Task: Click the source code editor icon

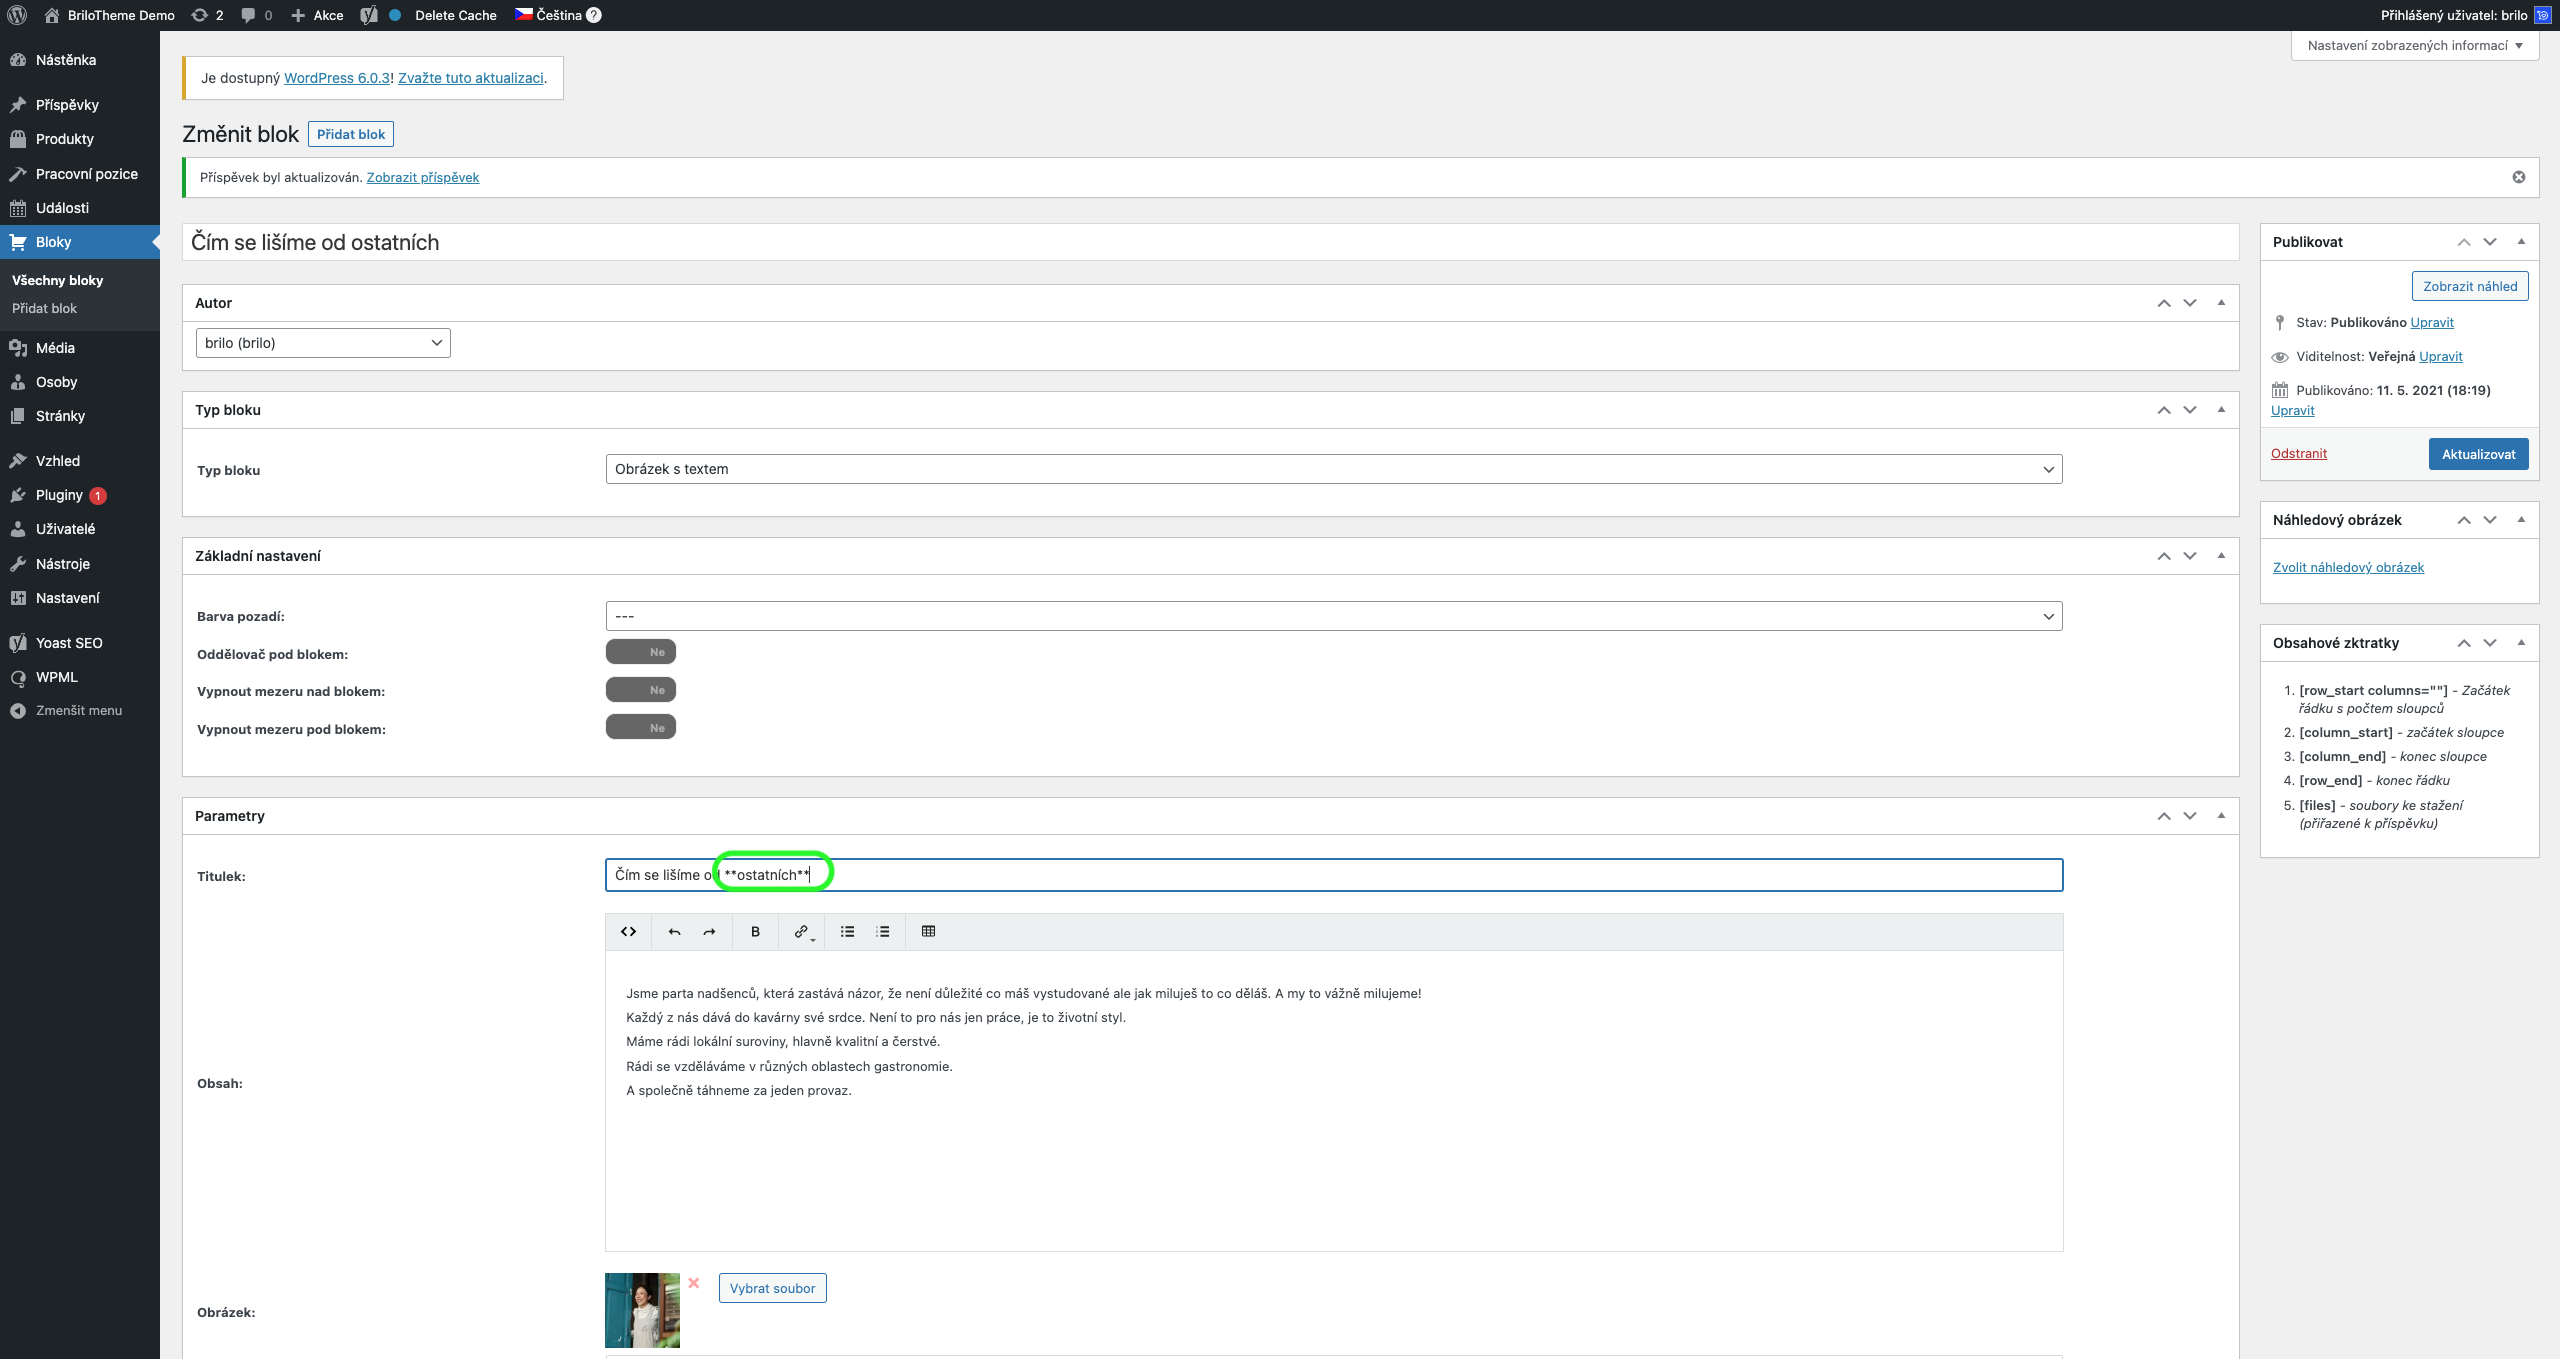Action: point(628,931)
